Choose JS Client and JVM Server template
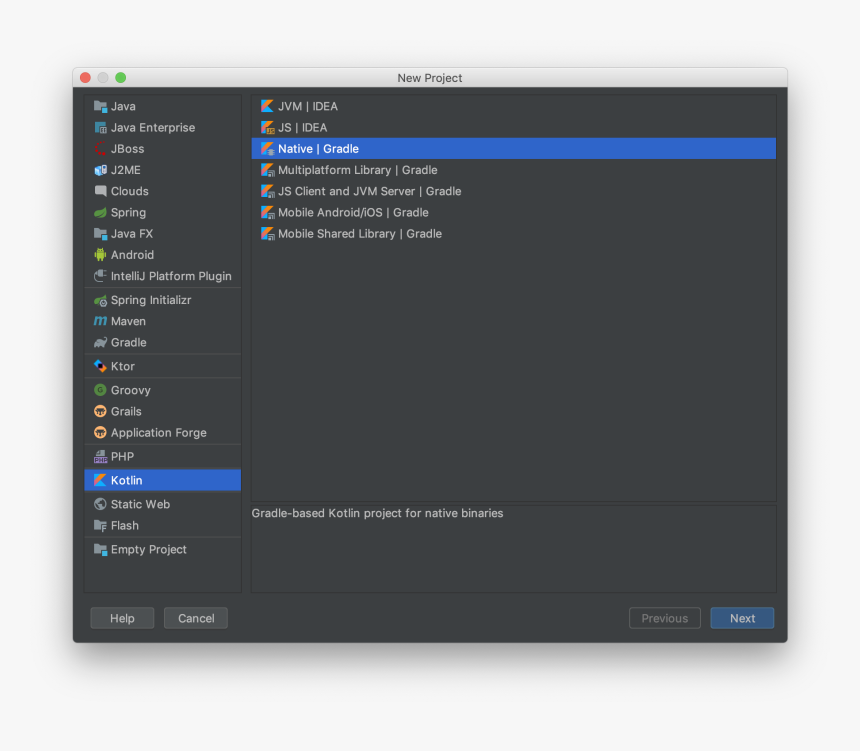This screenshot has width=860, height=751. (x=514, y=191)
